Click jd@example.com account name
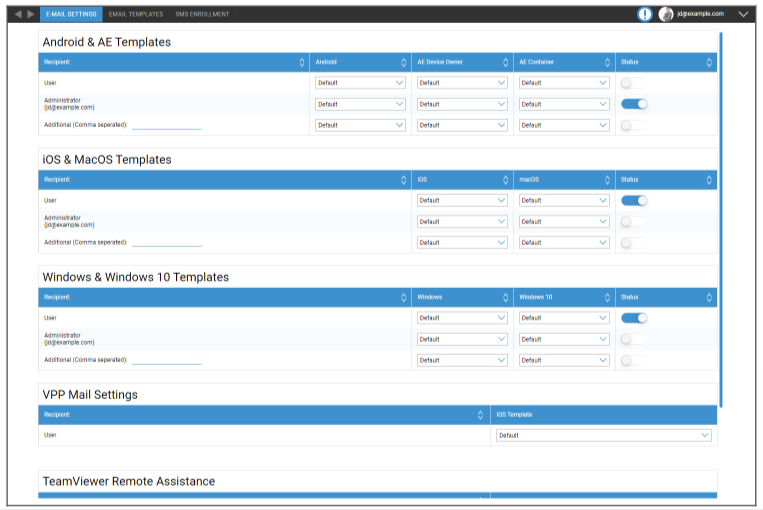Viewport: 763px width, 510px height. click(700, 14)
